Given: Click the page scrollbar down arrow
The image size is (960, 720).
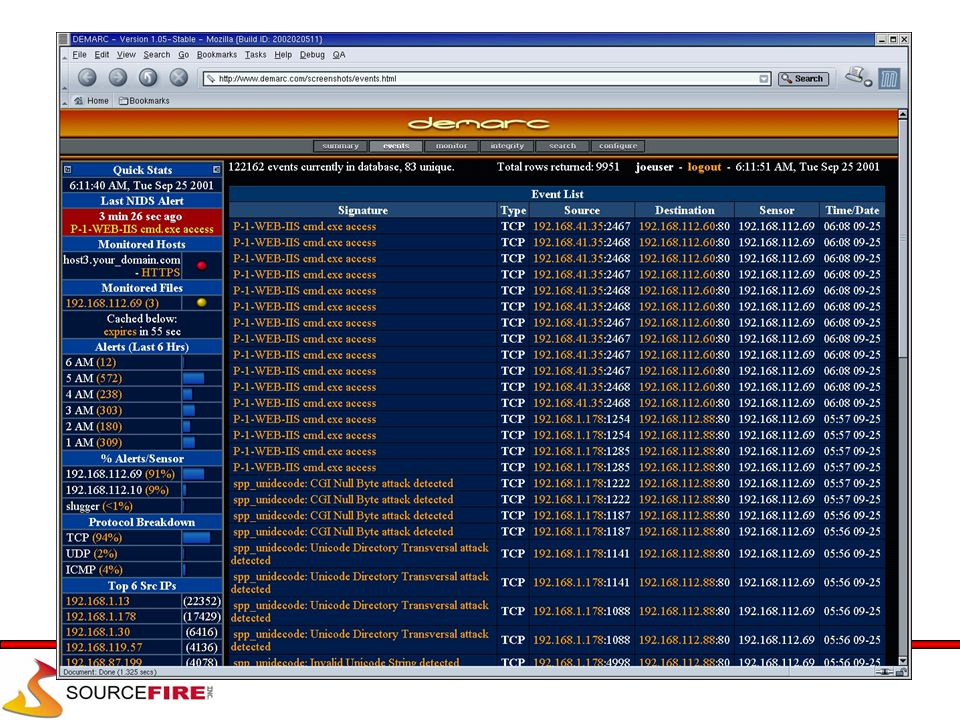Looking at the screenshot, I should (x=902, y=661).
